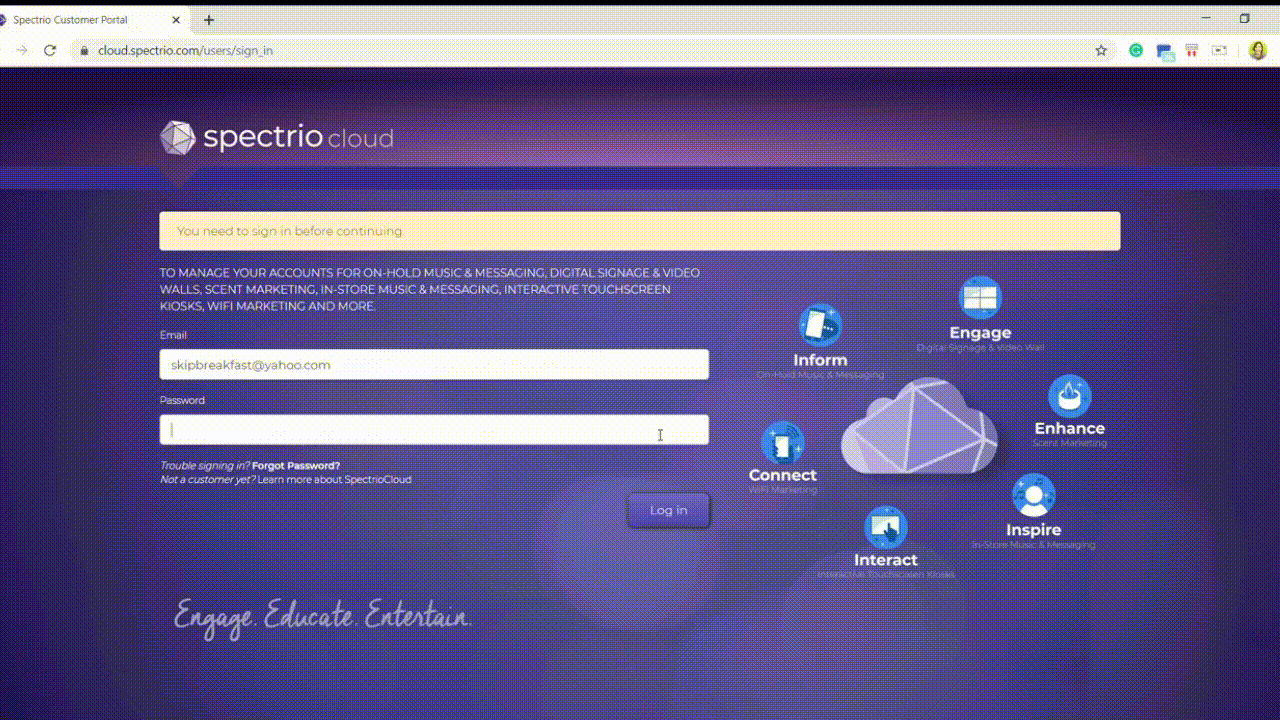
Task: Click the central cloud graphic
Action: (x=919, y=425)
